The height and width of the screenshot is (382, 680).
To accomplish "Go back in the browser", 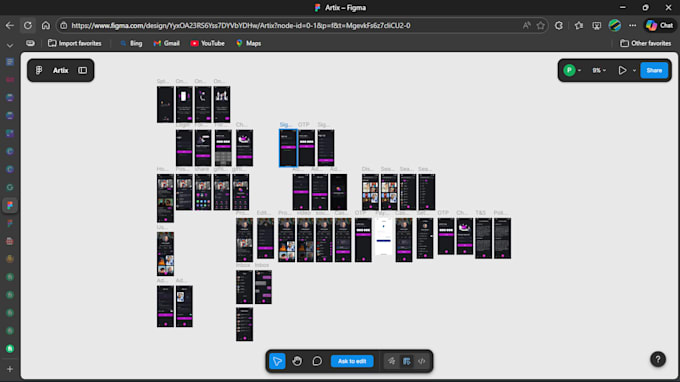I will pyautogui.click(x=10, y=26).
